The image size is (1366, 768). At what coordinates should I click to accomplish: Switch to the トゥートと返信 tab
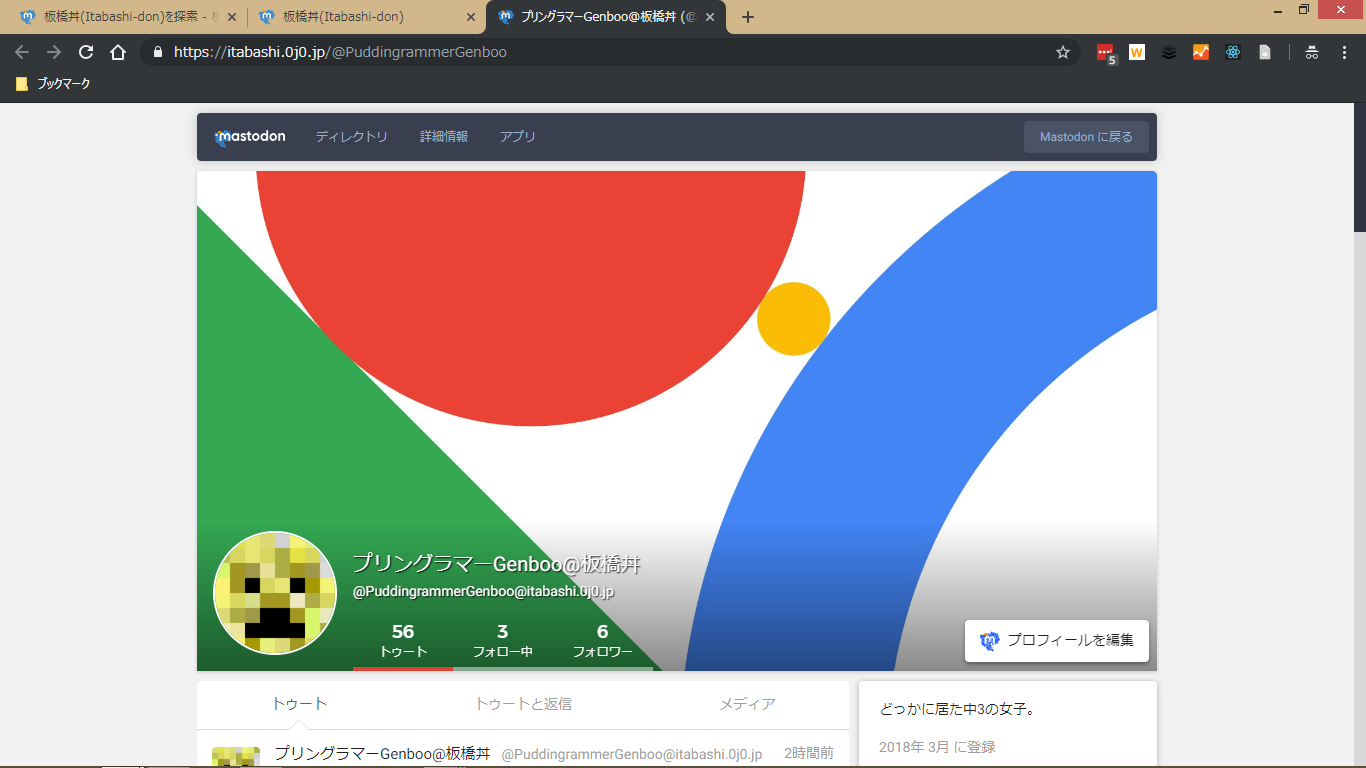(523, 704)
